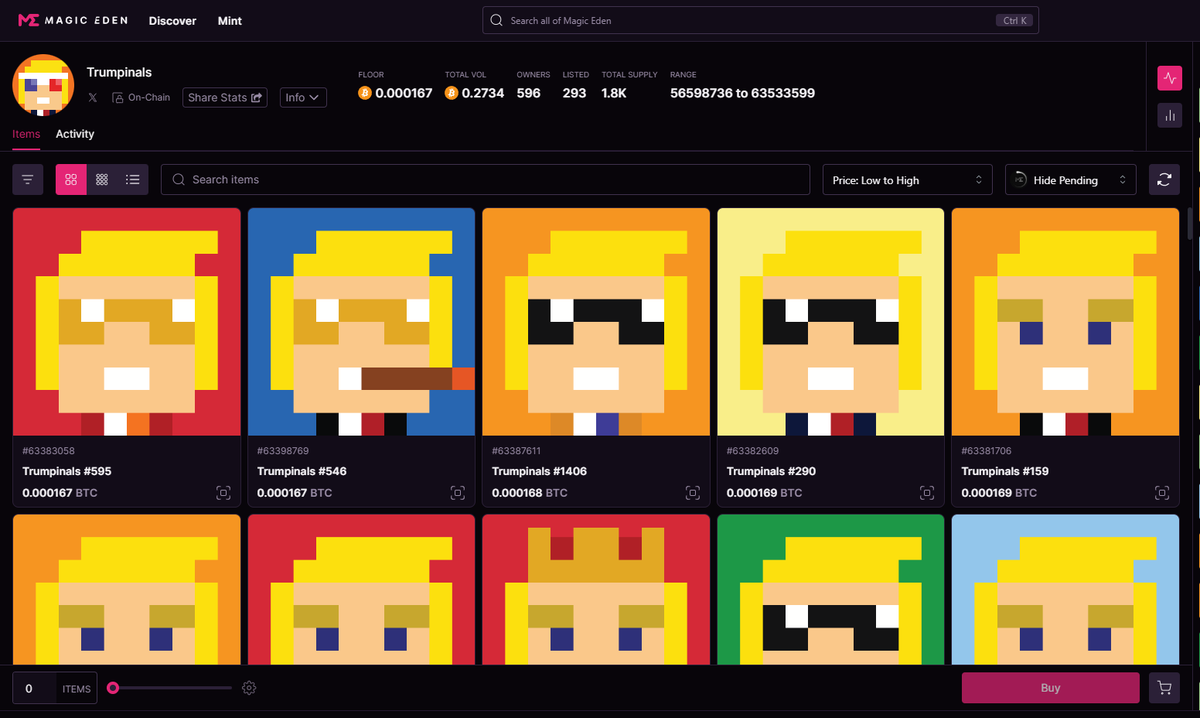Click the total supply 1.8K value
The width and height of the screenshot is (1200, 718).
pos(614,93)
